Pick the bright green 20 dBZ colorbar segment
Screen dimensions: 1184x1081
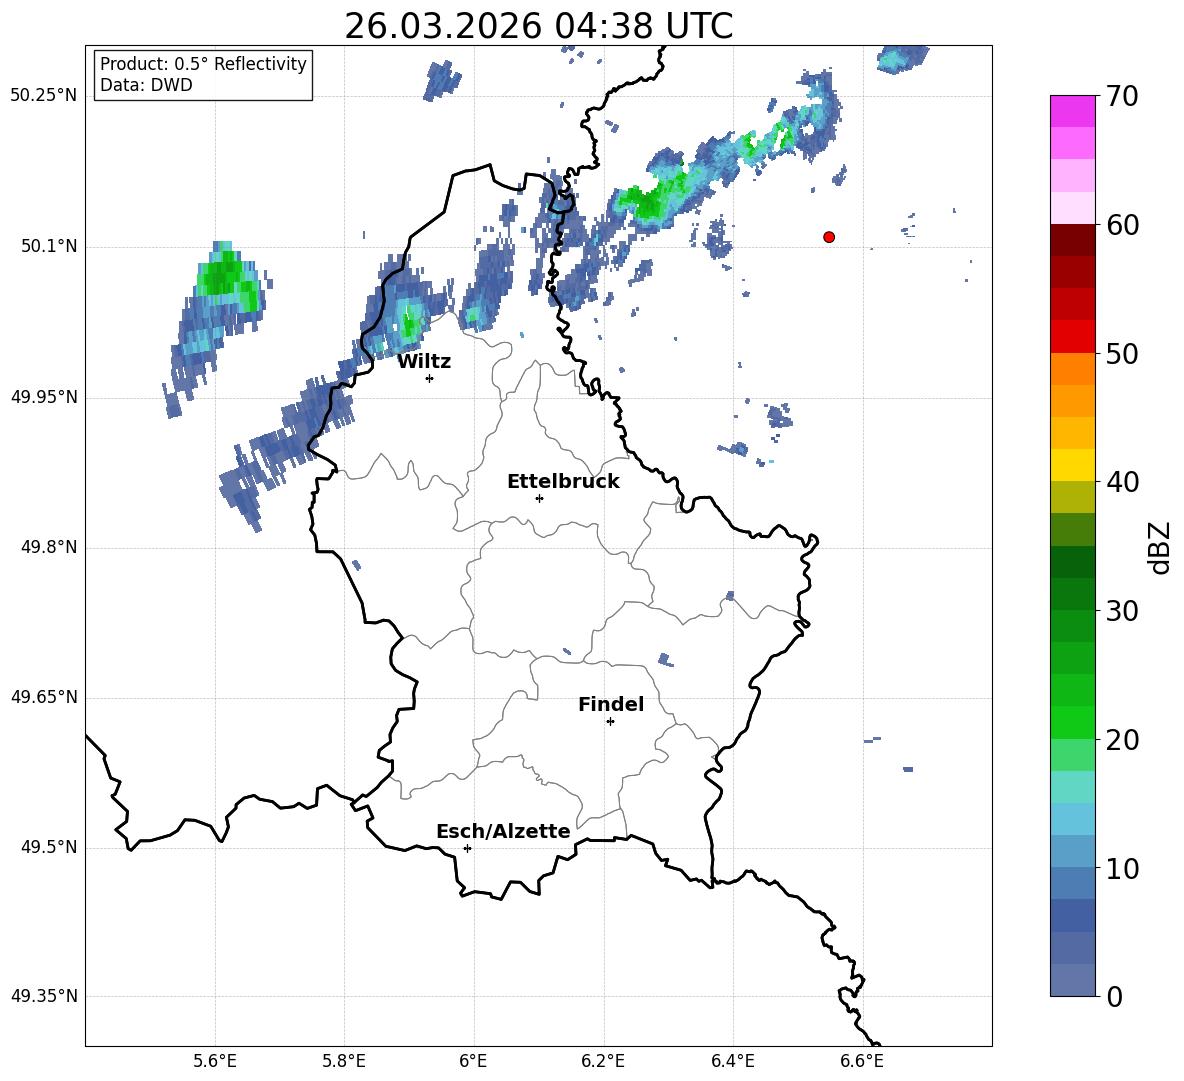pyautogui.click(x=1072, y=722)
